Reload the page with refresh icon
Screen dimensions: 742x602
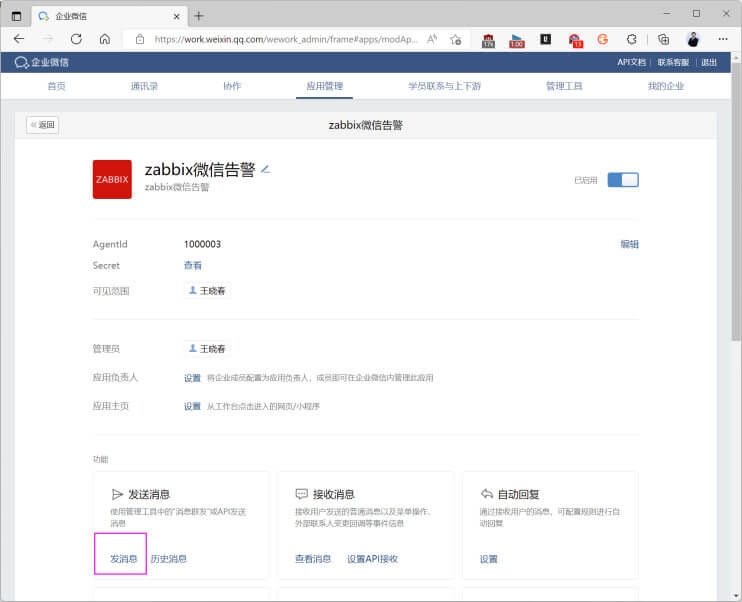76,39
